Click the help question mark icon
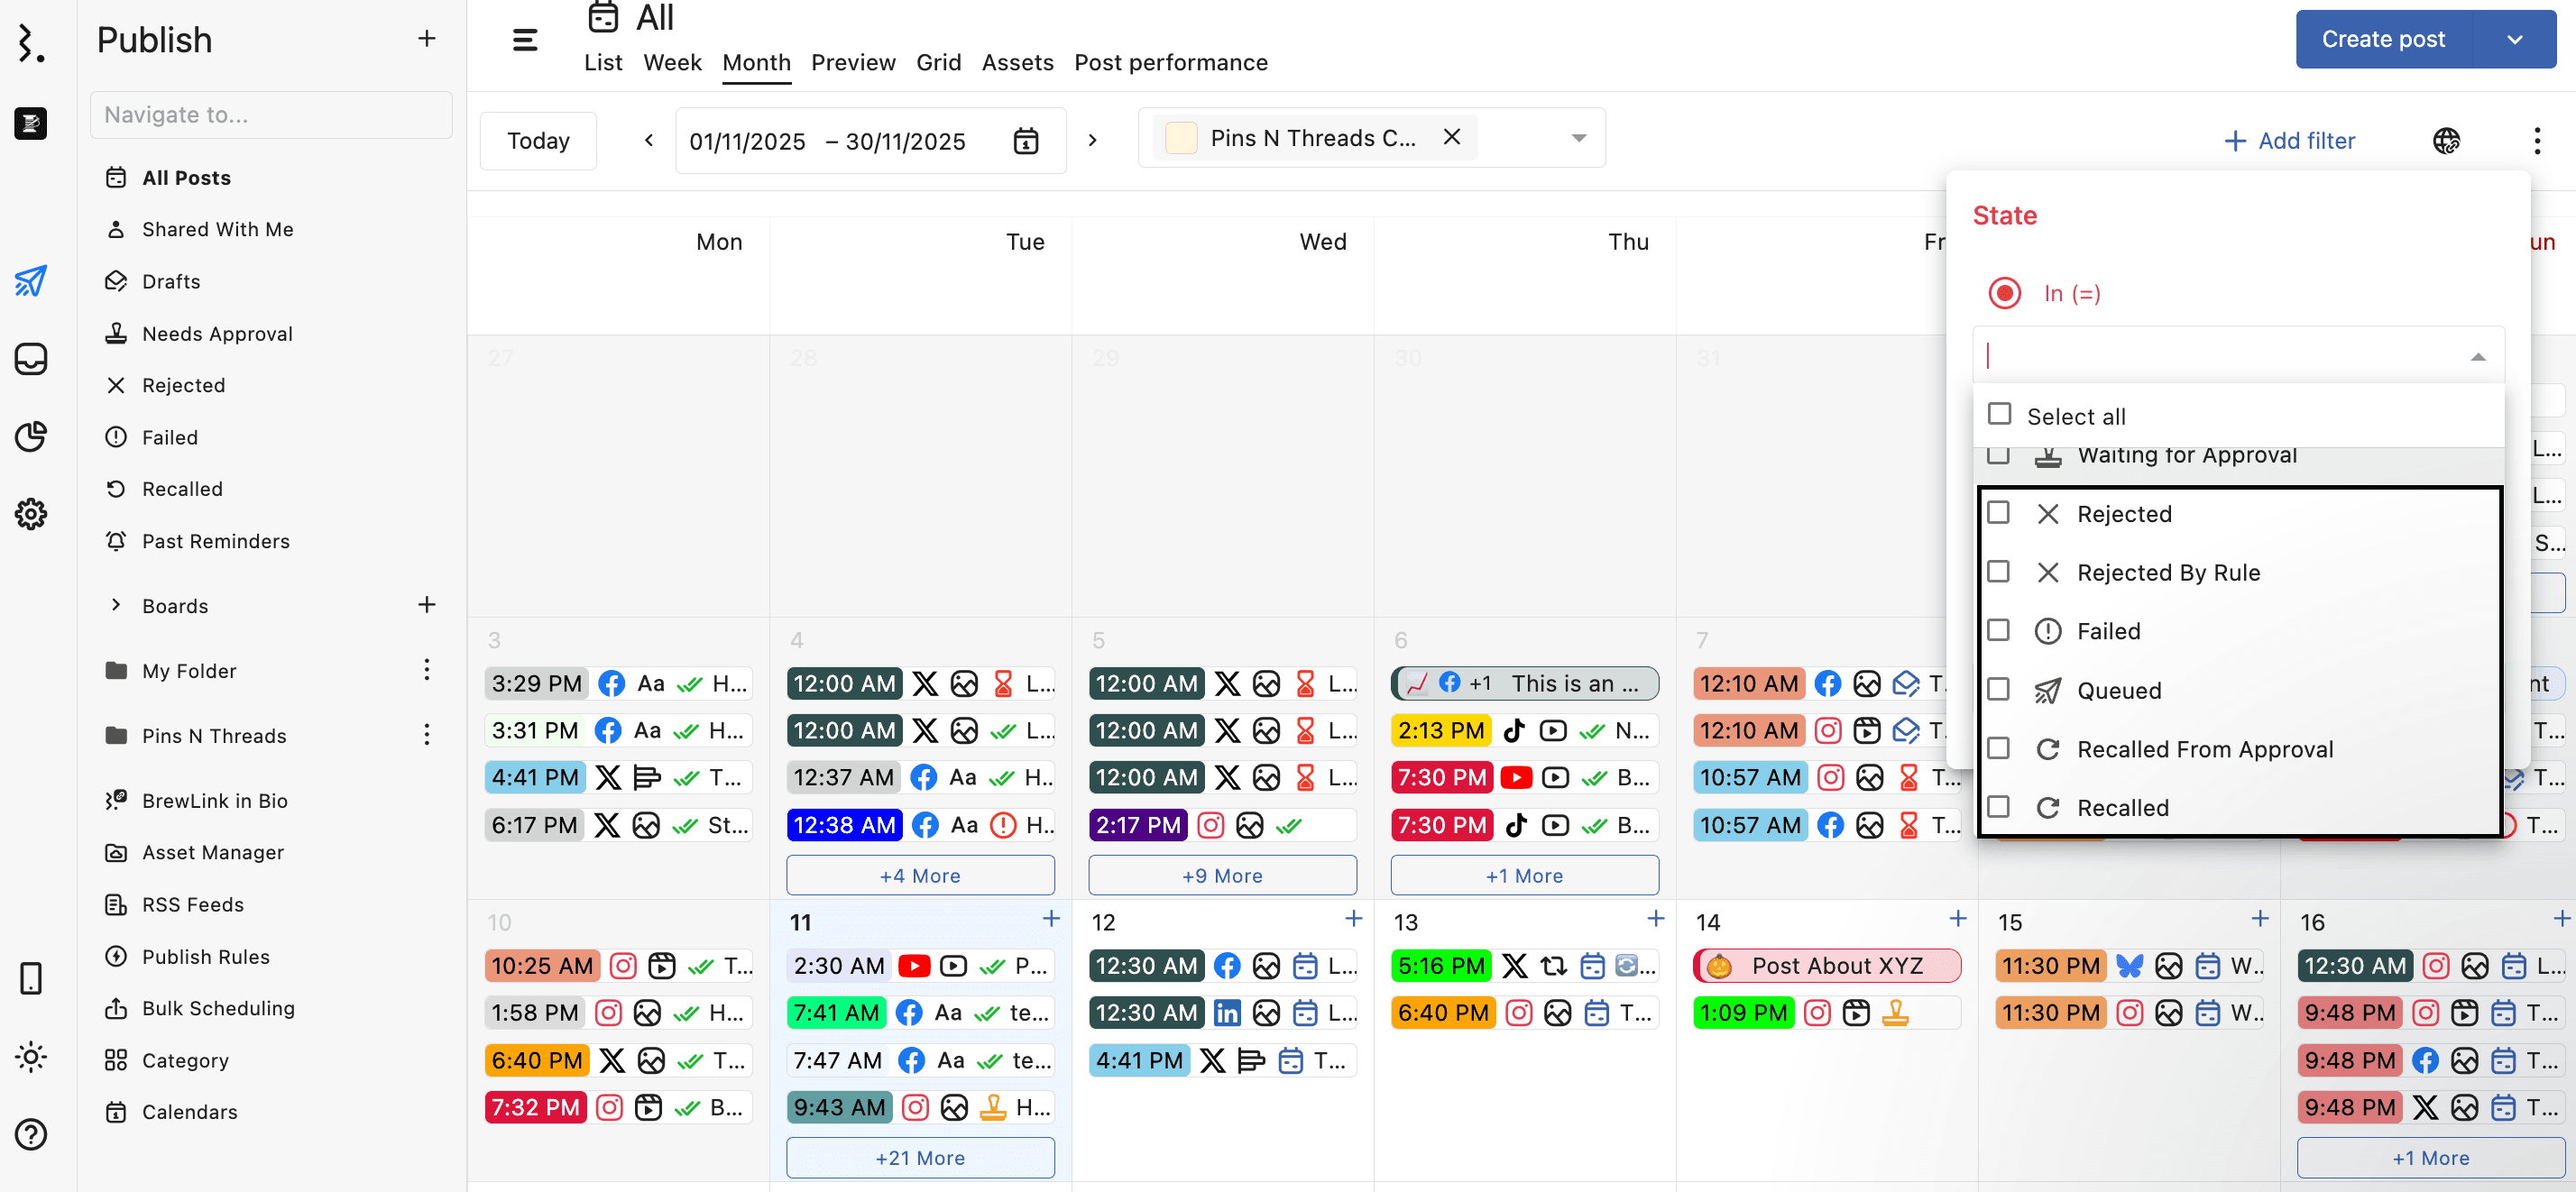 tap(31, 1134)
